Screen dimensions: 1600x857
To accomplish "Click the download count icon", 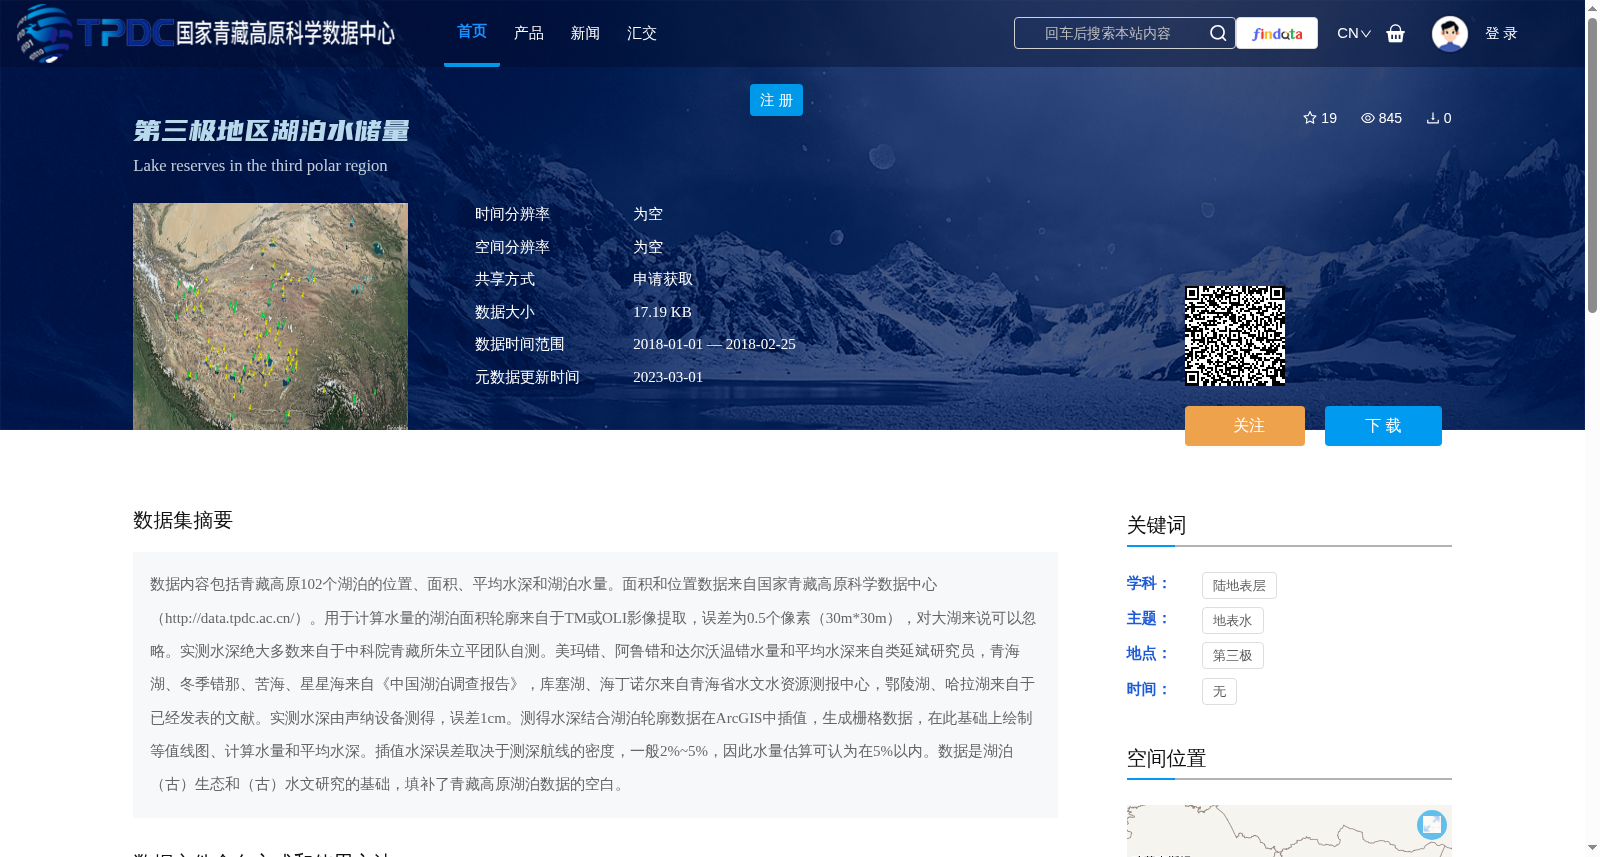I will 1433,118.
